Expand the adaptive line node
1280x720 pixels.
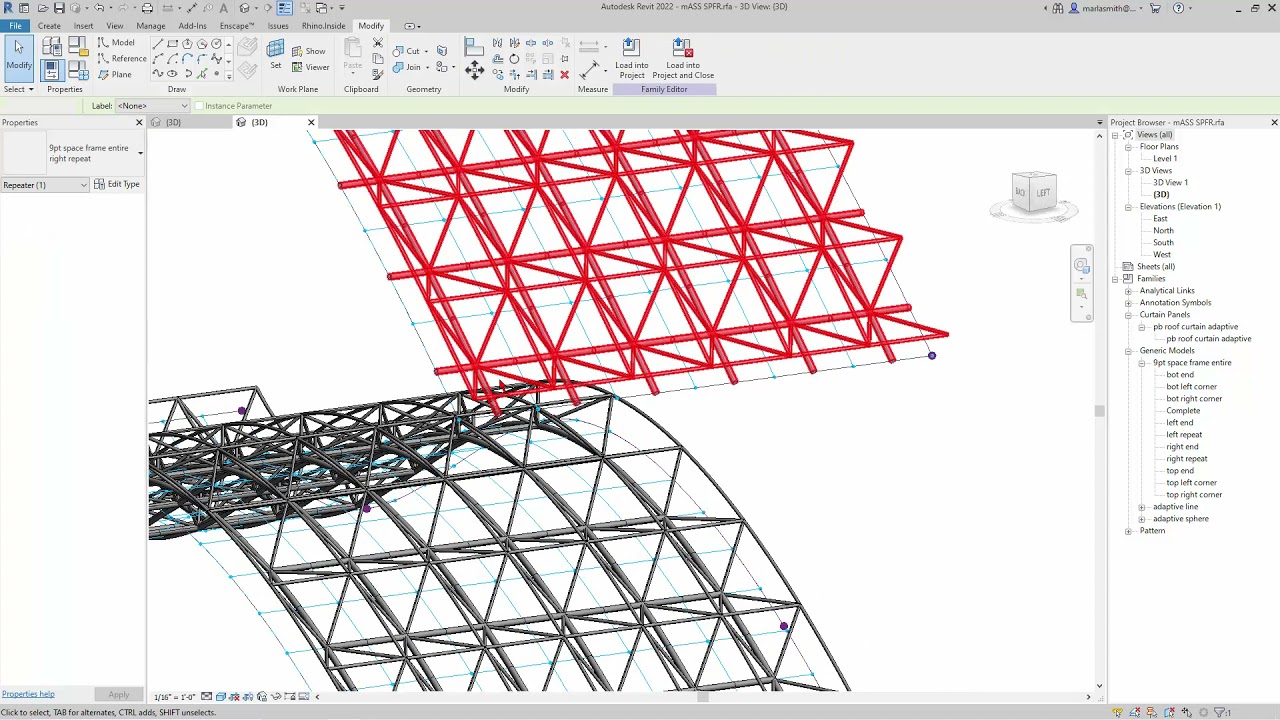pyautogui.click(x=1142, y=507)
